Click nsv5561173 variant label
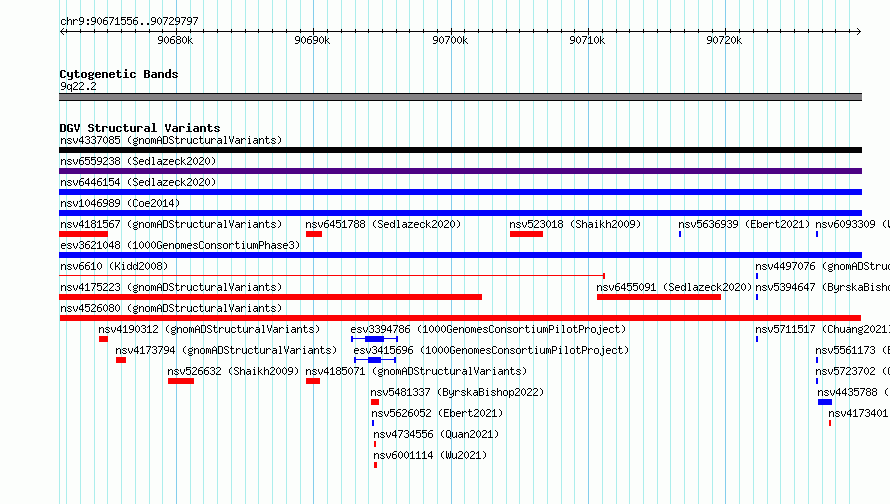 [852, 350]
